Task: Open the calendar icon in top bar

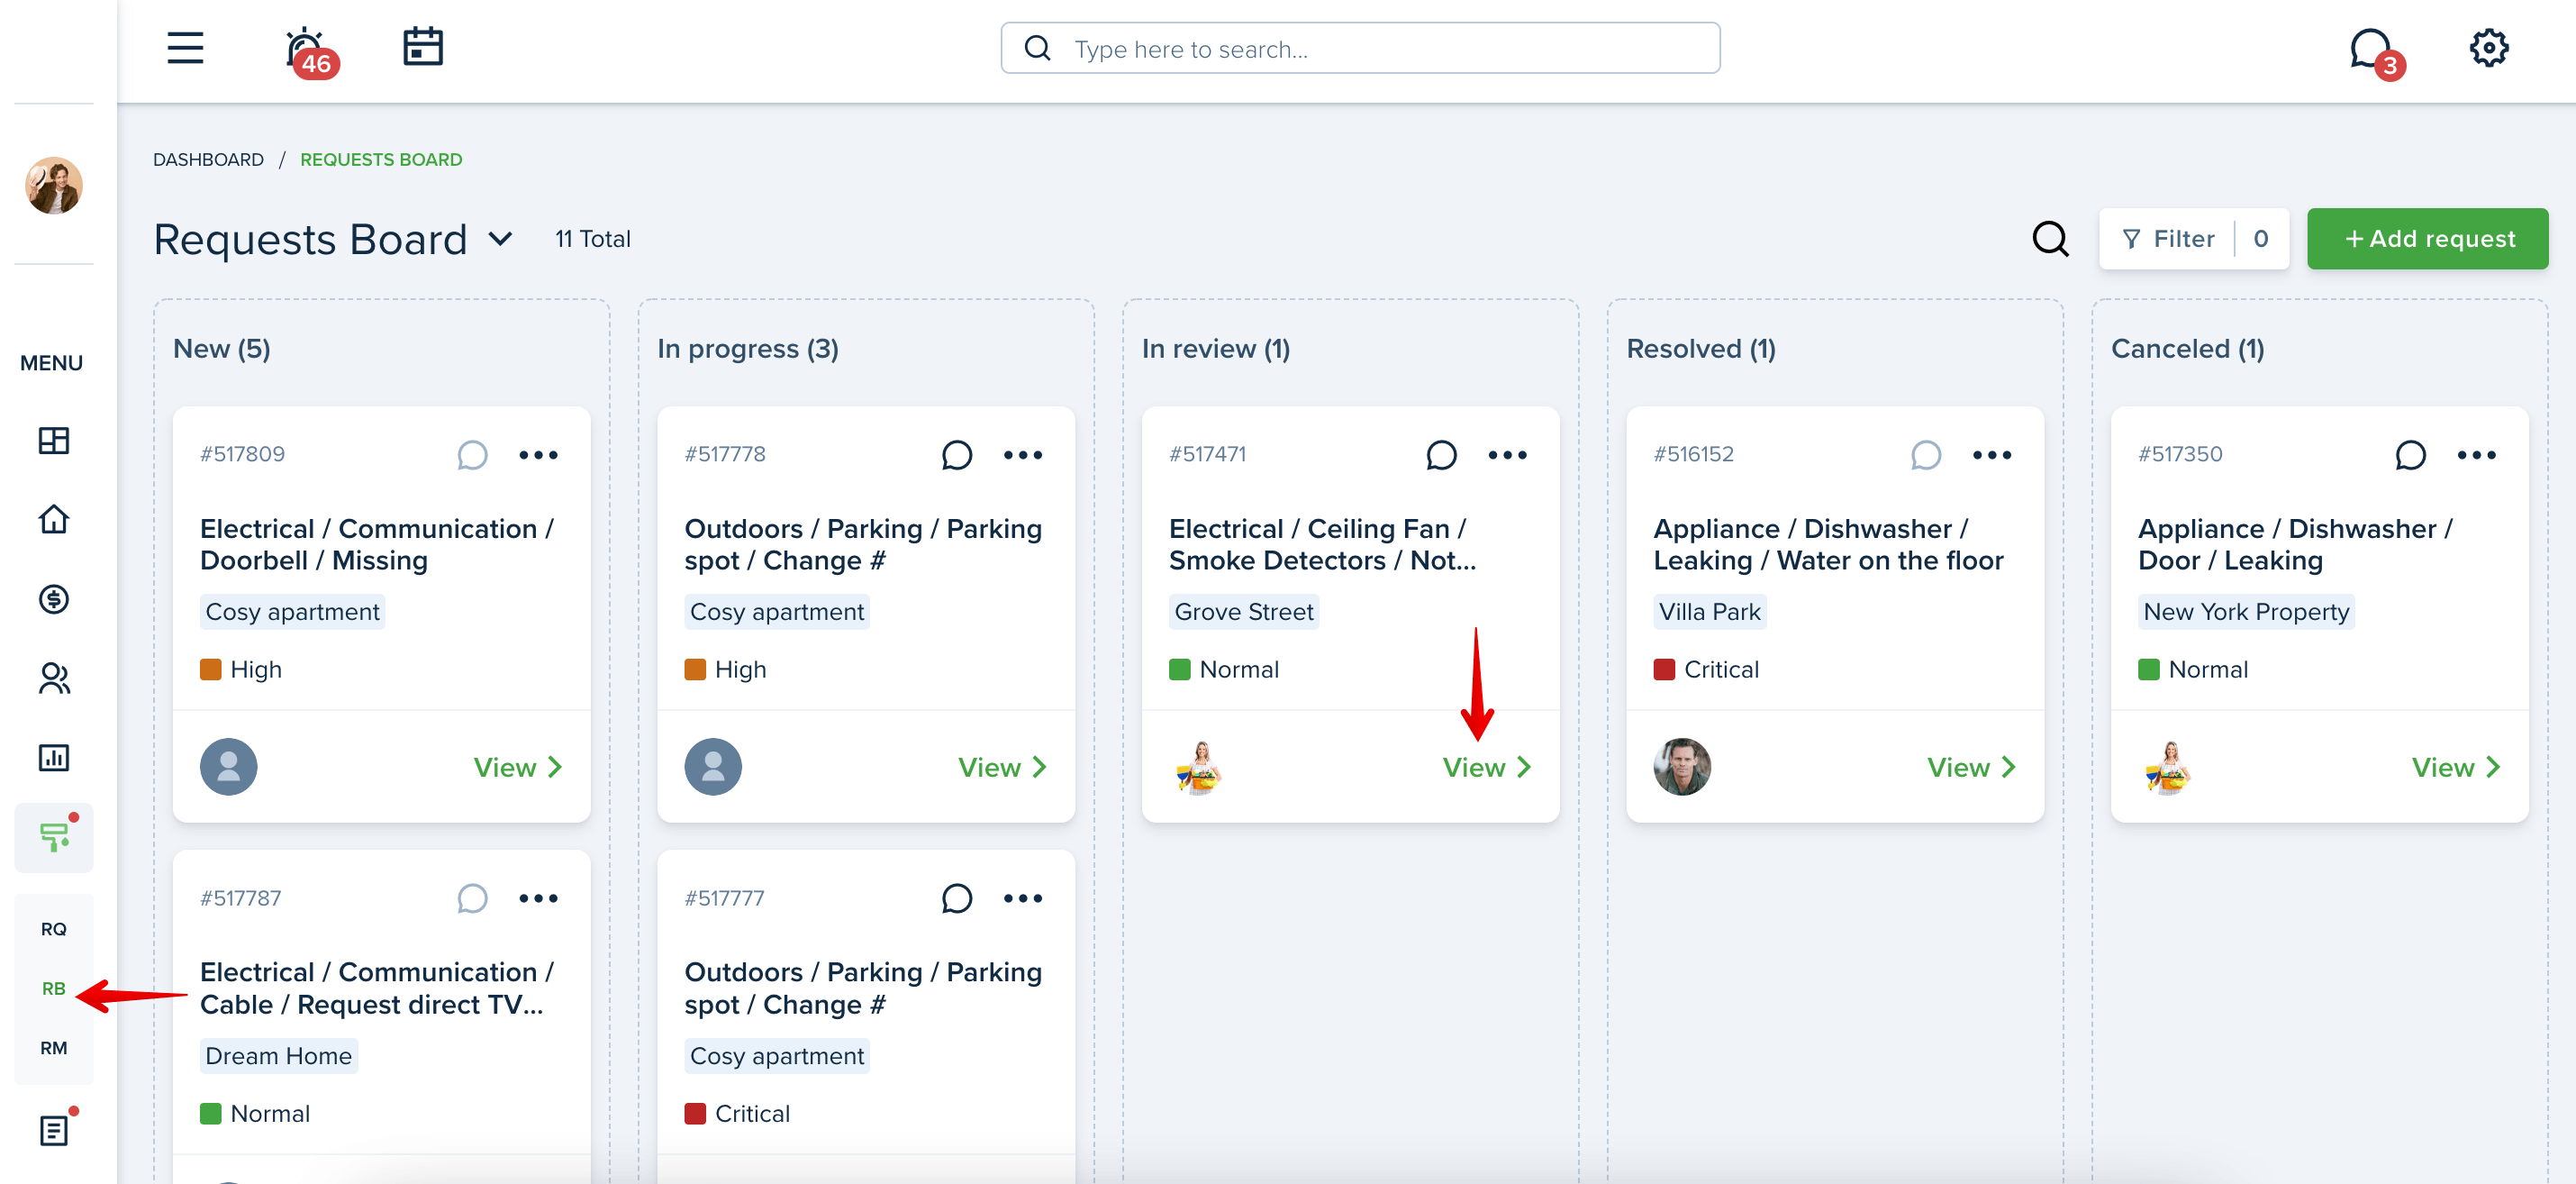Action: tap(423, 47)
